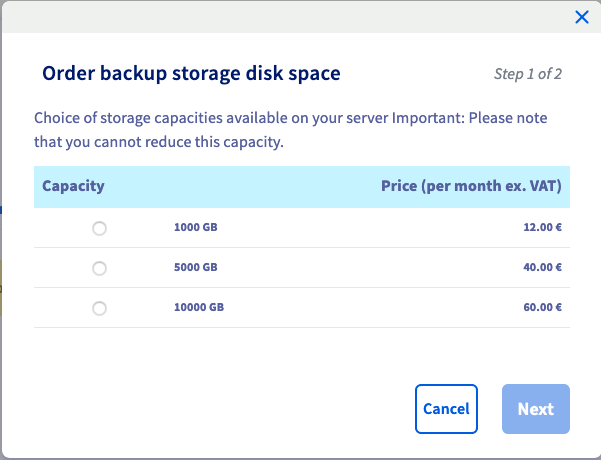Click the Price per month column header

(471, 186)
